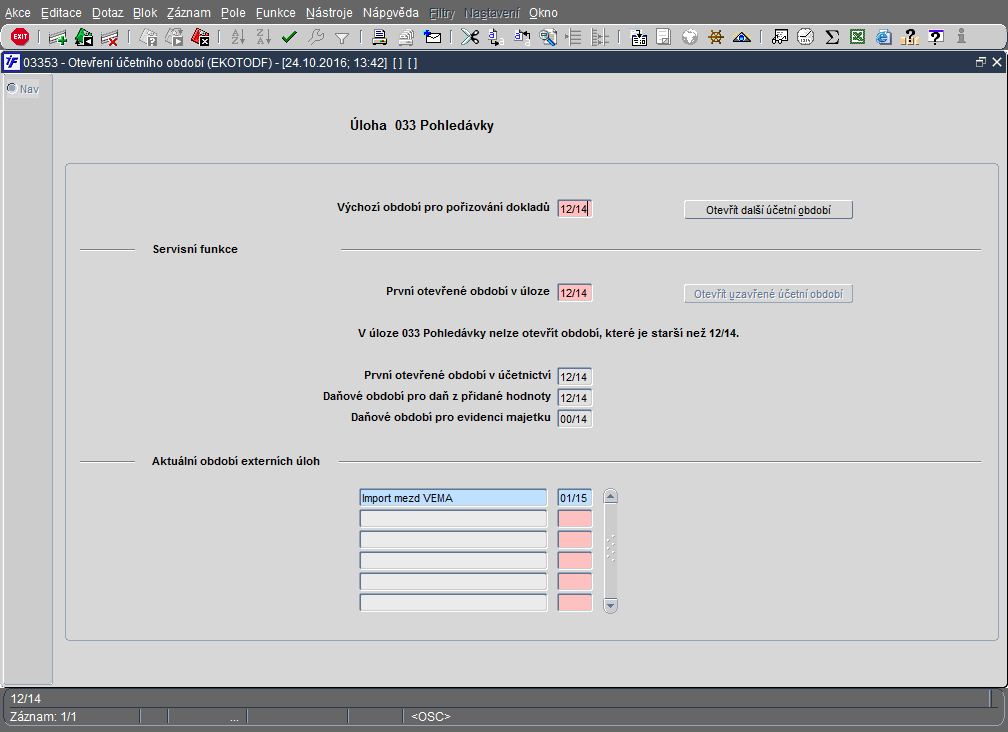This screenshot has width=1008, height=732.
Task: Click the clock icon in toolbar
Action: click(x=806, y=37)
